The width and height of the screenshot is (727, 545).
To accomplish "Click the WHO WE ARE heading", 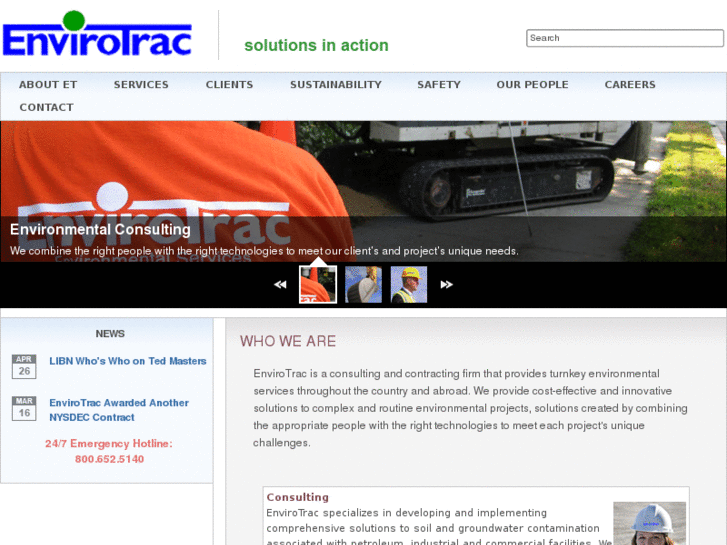I will point(288,341).
